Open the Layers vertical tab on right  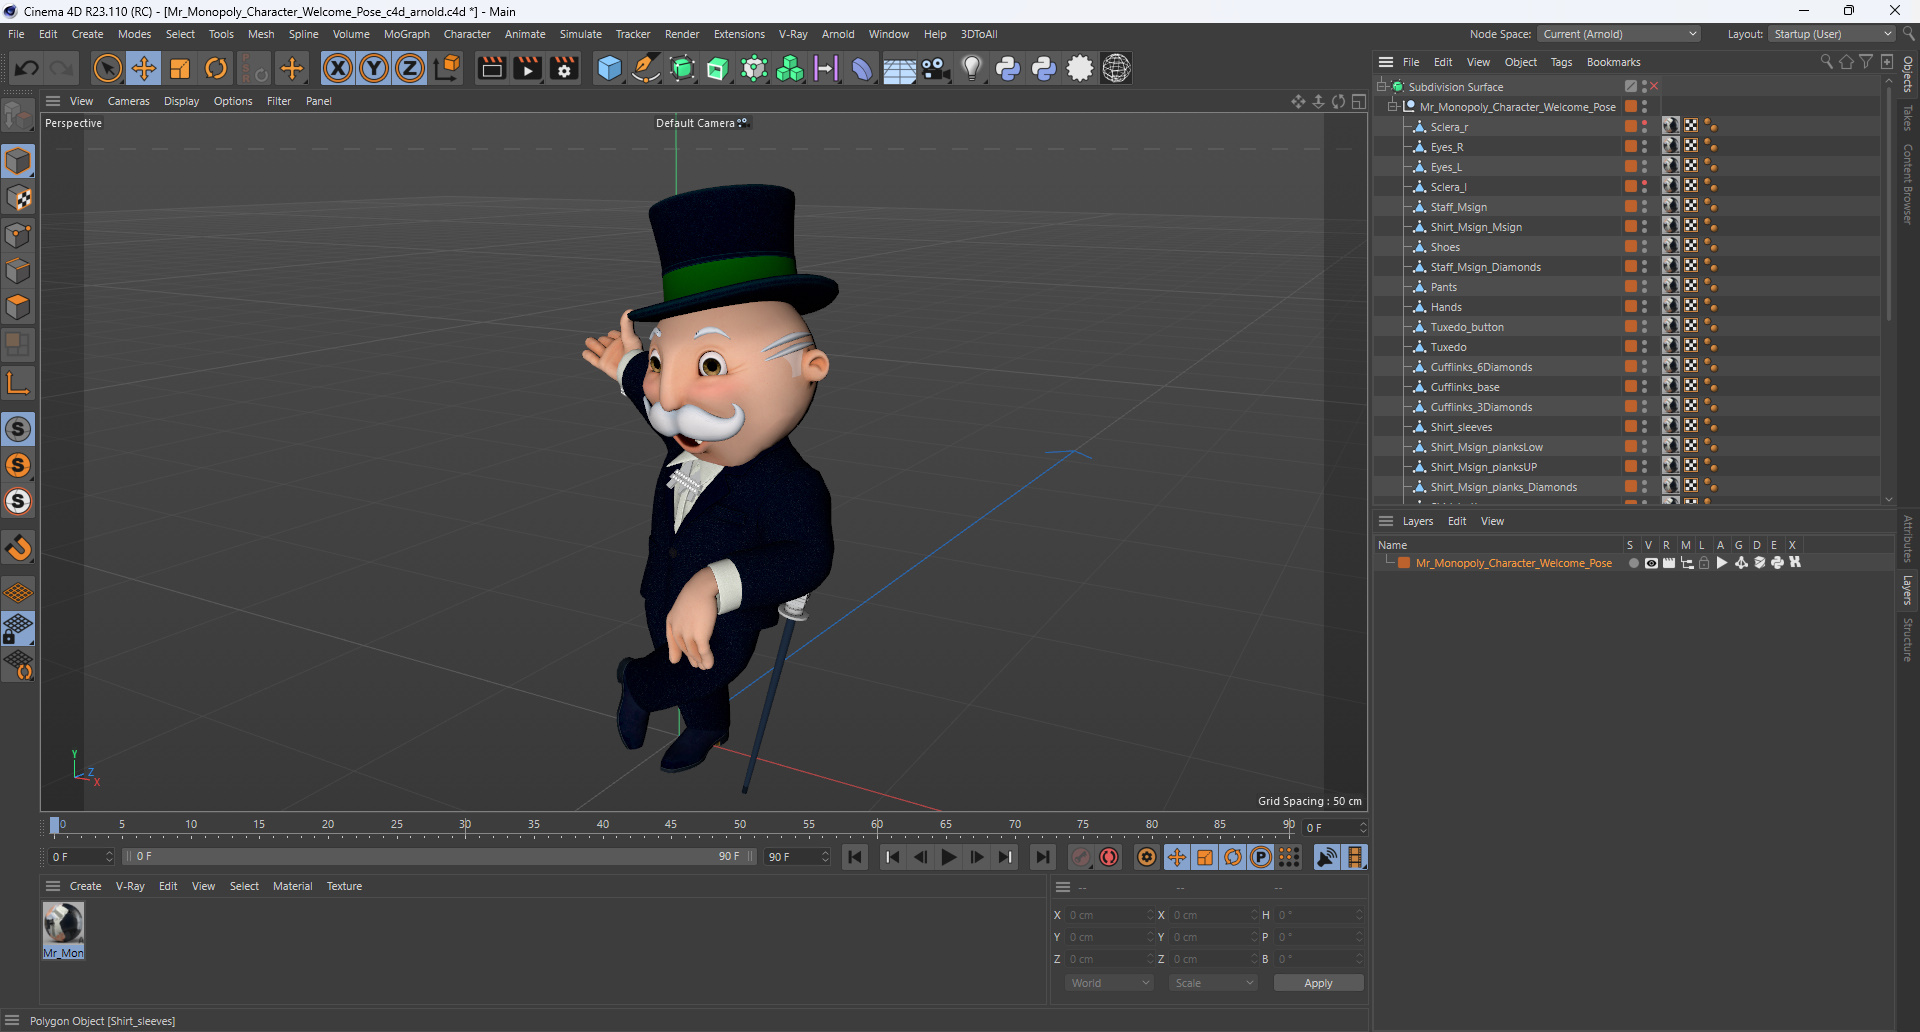1907,590
